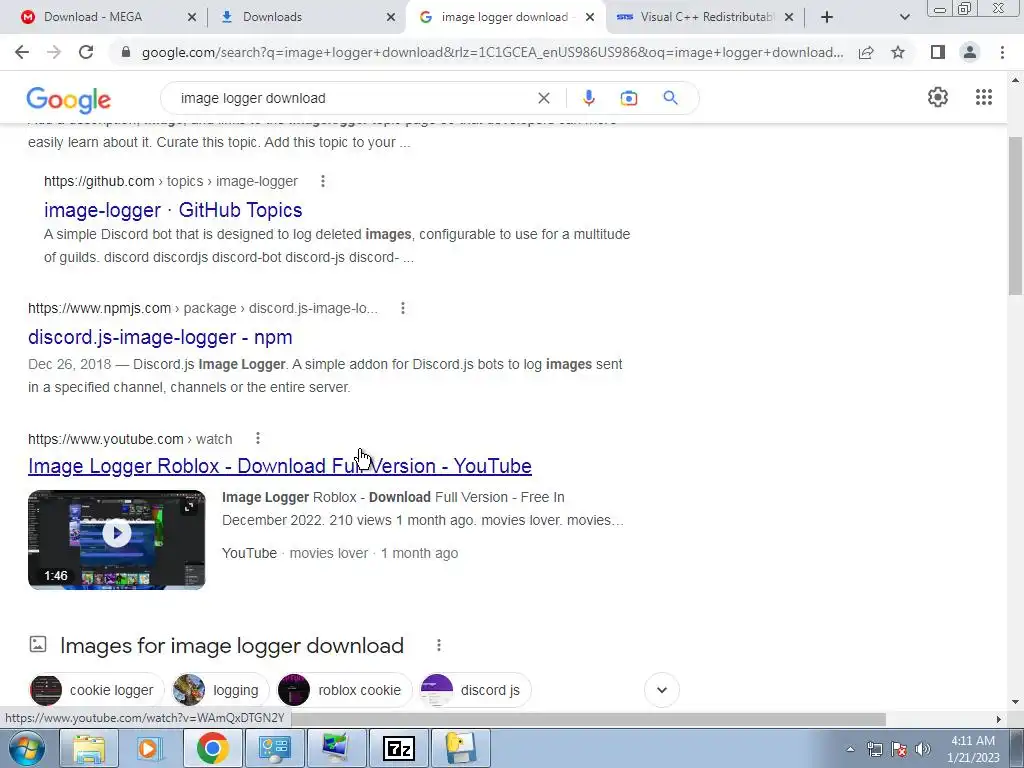Screen dimensions: 1024x768
Task: Open site security lock info
Action: 126,52
